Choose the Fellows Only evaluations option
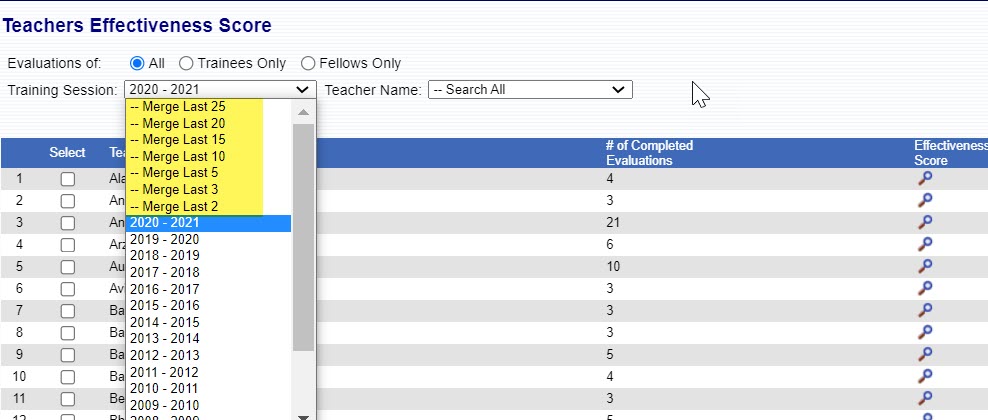This screenshot has width=988, height=420. click(x=308, y=63)
